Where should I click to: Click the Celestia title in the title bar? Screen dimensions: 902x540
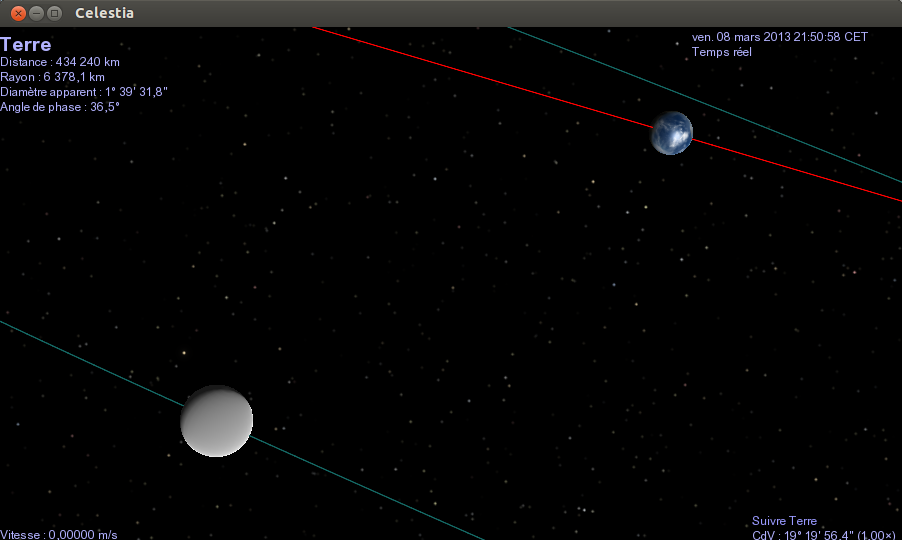(x=104, y=13)
